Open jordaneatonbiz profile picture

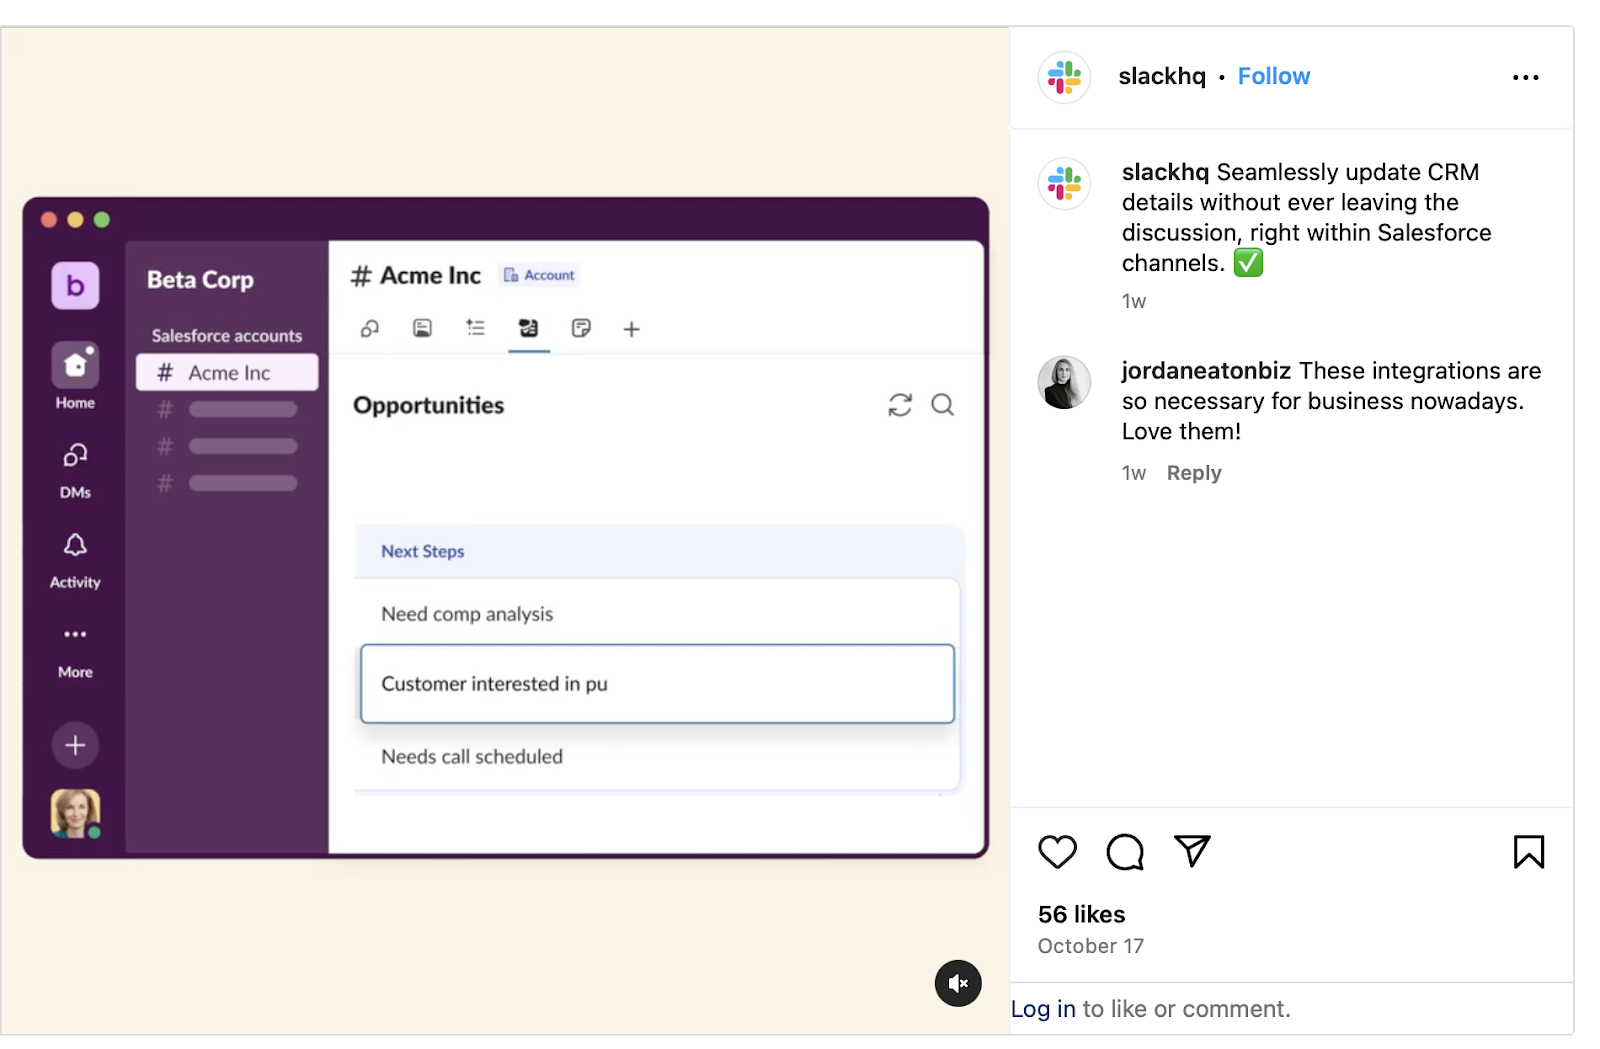tap(1064, 383)
